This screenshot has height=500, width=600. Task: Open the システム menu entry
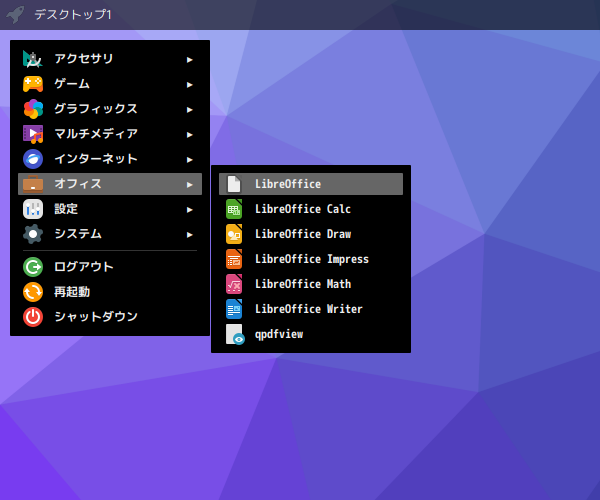click(110, 234)
